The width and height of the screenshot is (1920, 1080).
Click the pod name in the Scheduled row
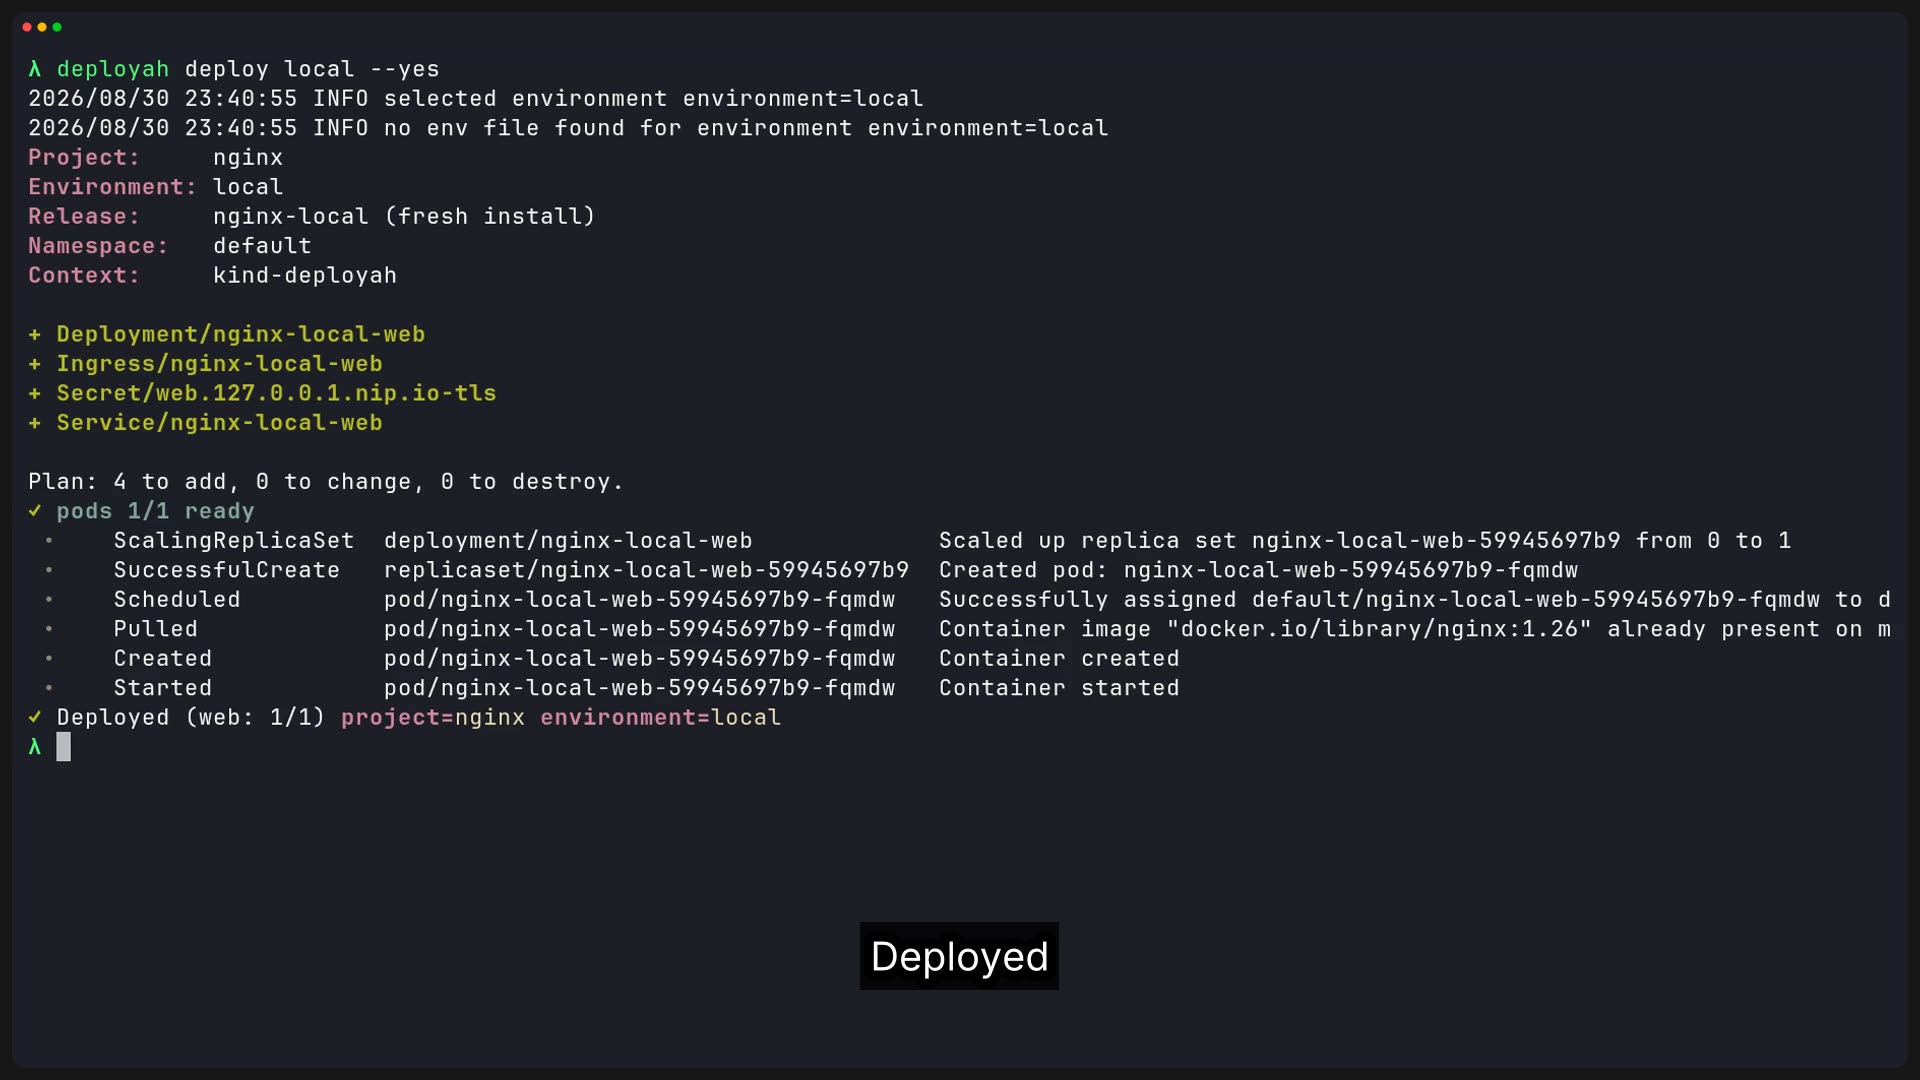point(640,600)
